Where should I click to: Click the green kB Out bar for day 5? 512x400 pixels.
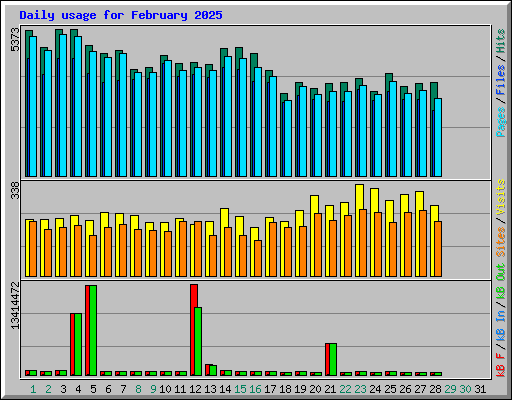(x=93, y=330)
